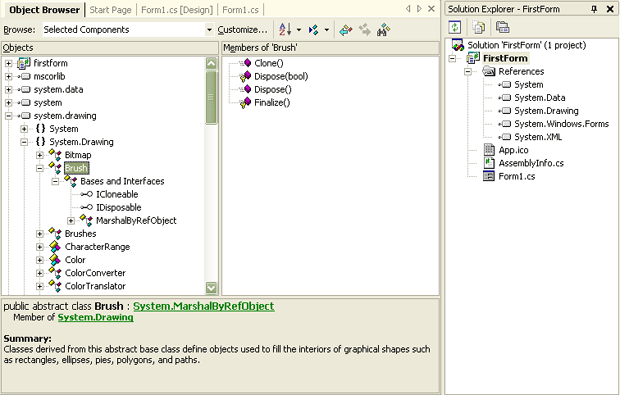Select the ICloneable interface item
The height and width of the screenshot is (395, 620).
117,195
